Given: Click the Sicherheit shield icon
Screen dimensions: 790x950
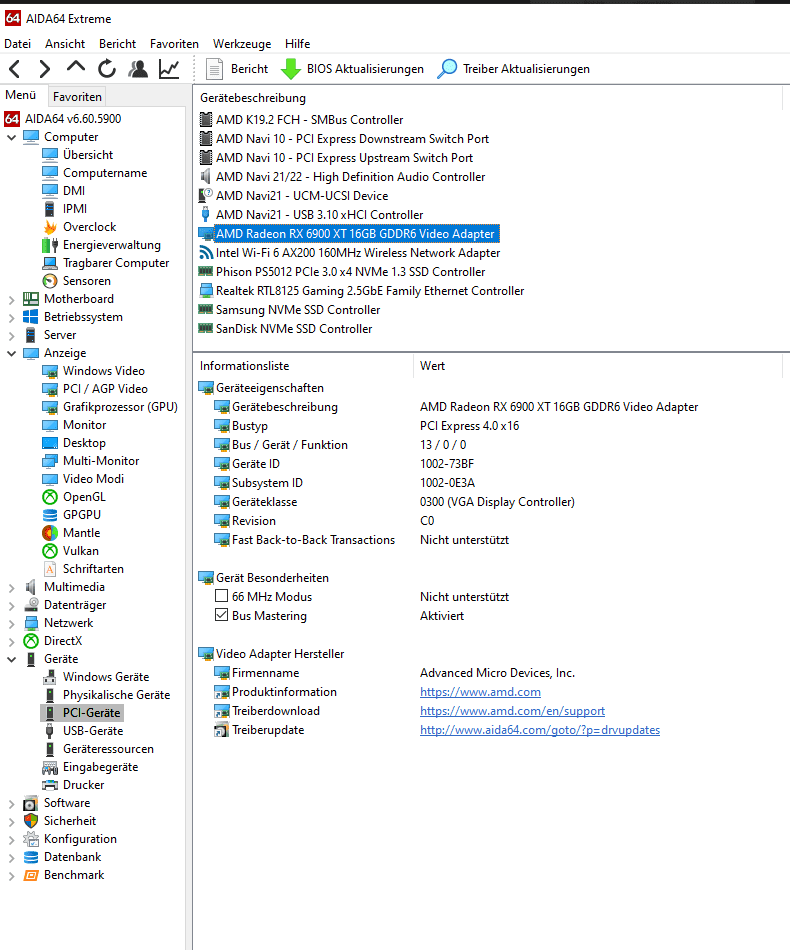Looking at the screenshot, I should click(x=31, y=821).
